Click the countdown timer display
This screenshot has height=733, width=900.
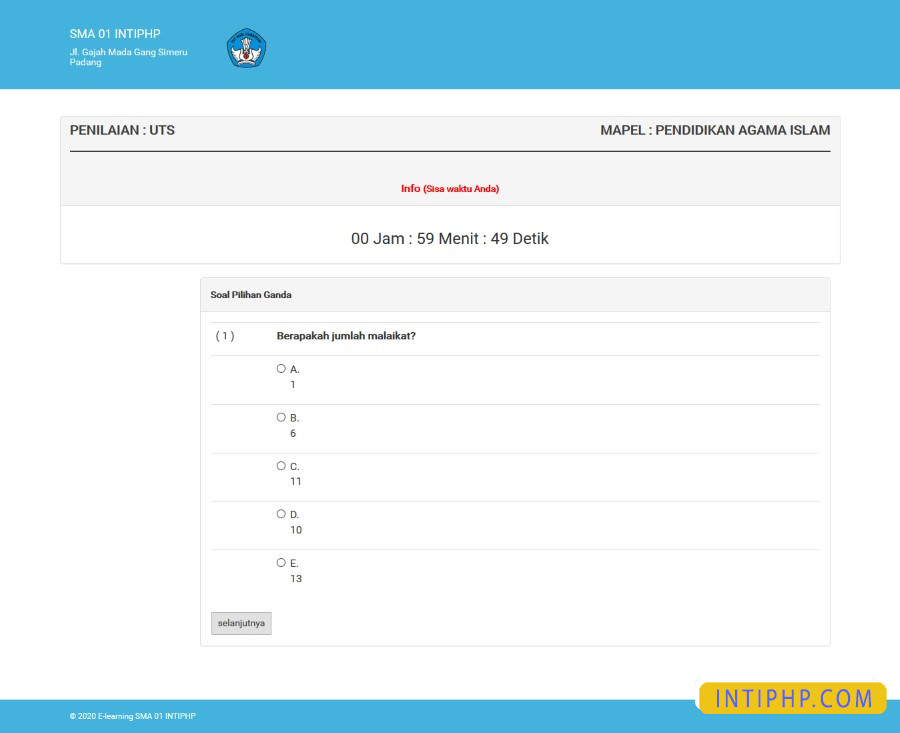click(450, 239)
